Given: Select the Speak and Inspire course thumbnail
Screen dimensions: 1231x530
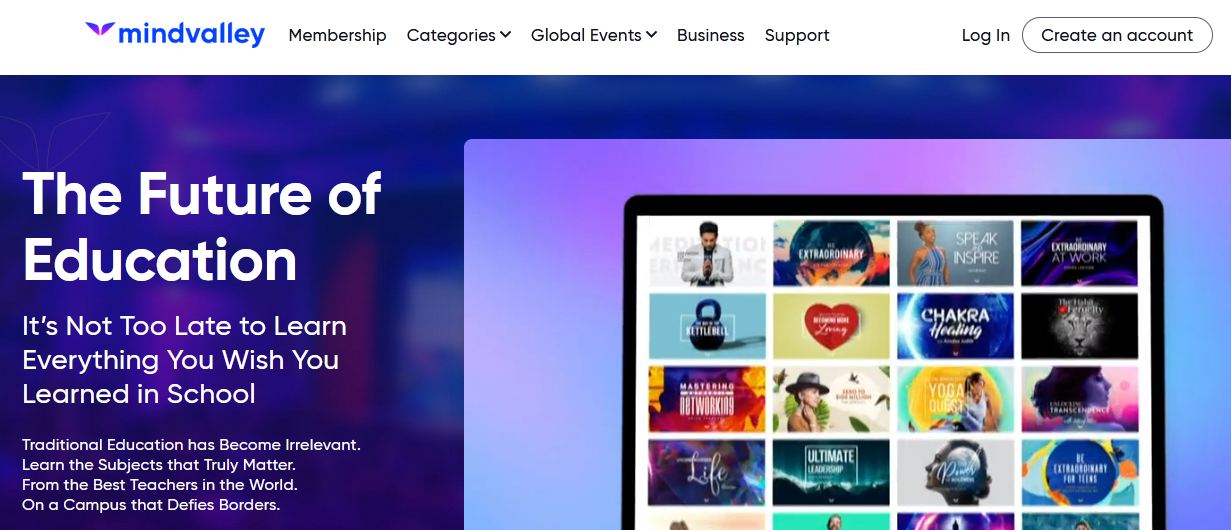Looking at the screenshot, I should 955,253.
